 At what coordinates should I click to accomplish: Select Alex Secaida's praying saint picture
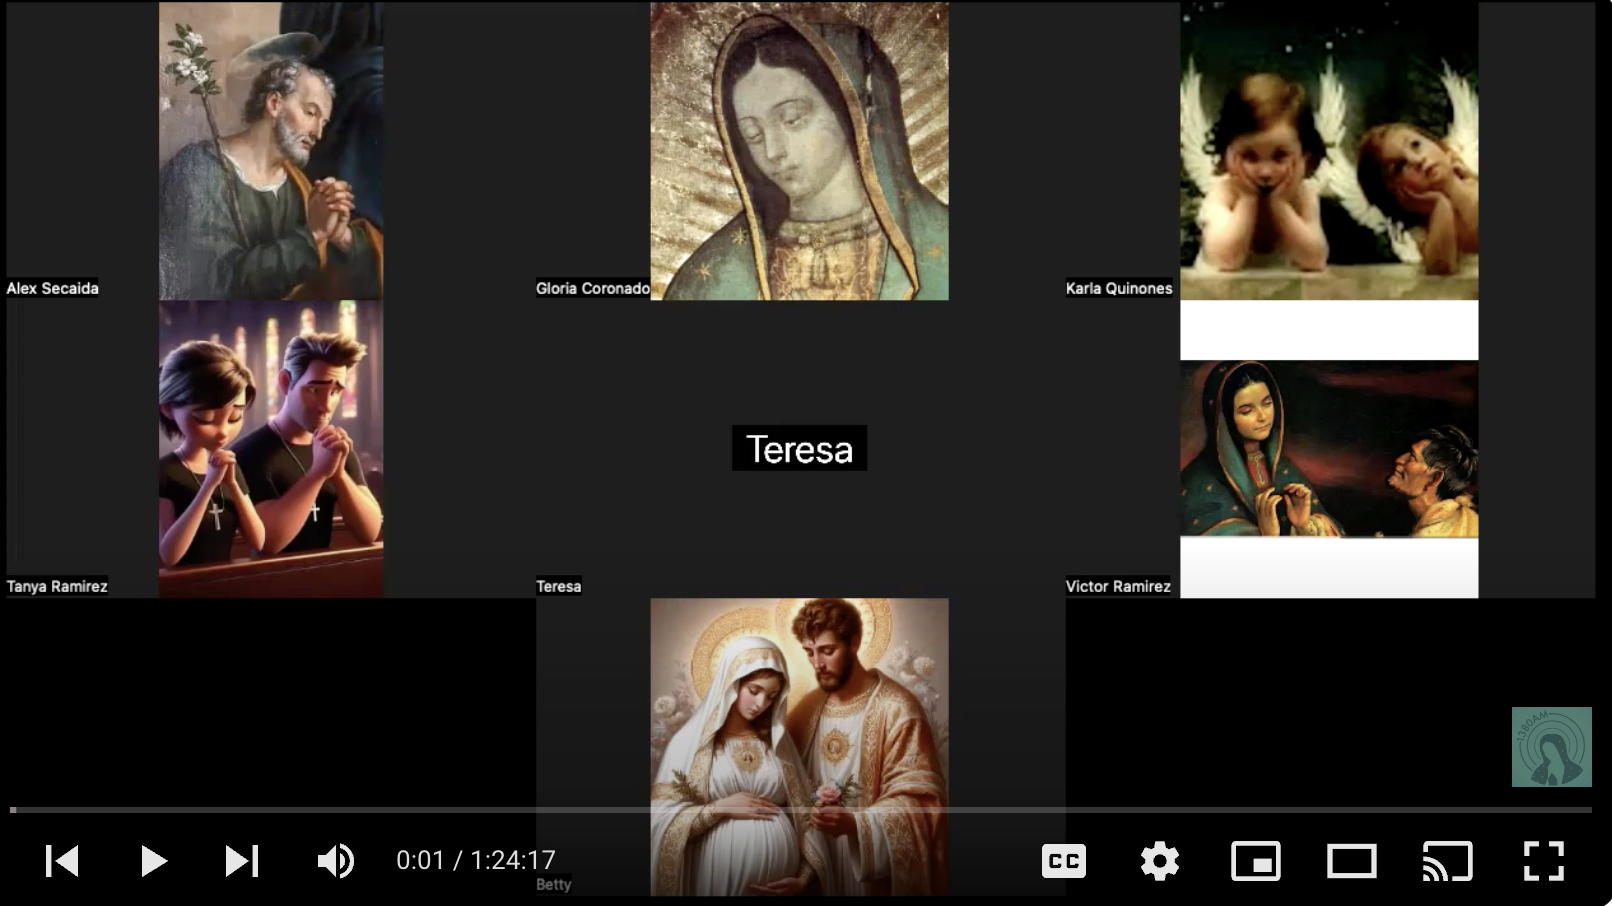271,151
